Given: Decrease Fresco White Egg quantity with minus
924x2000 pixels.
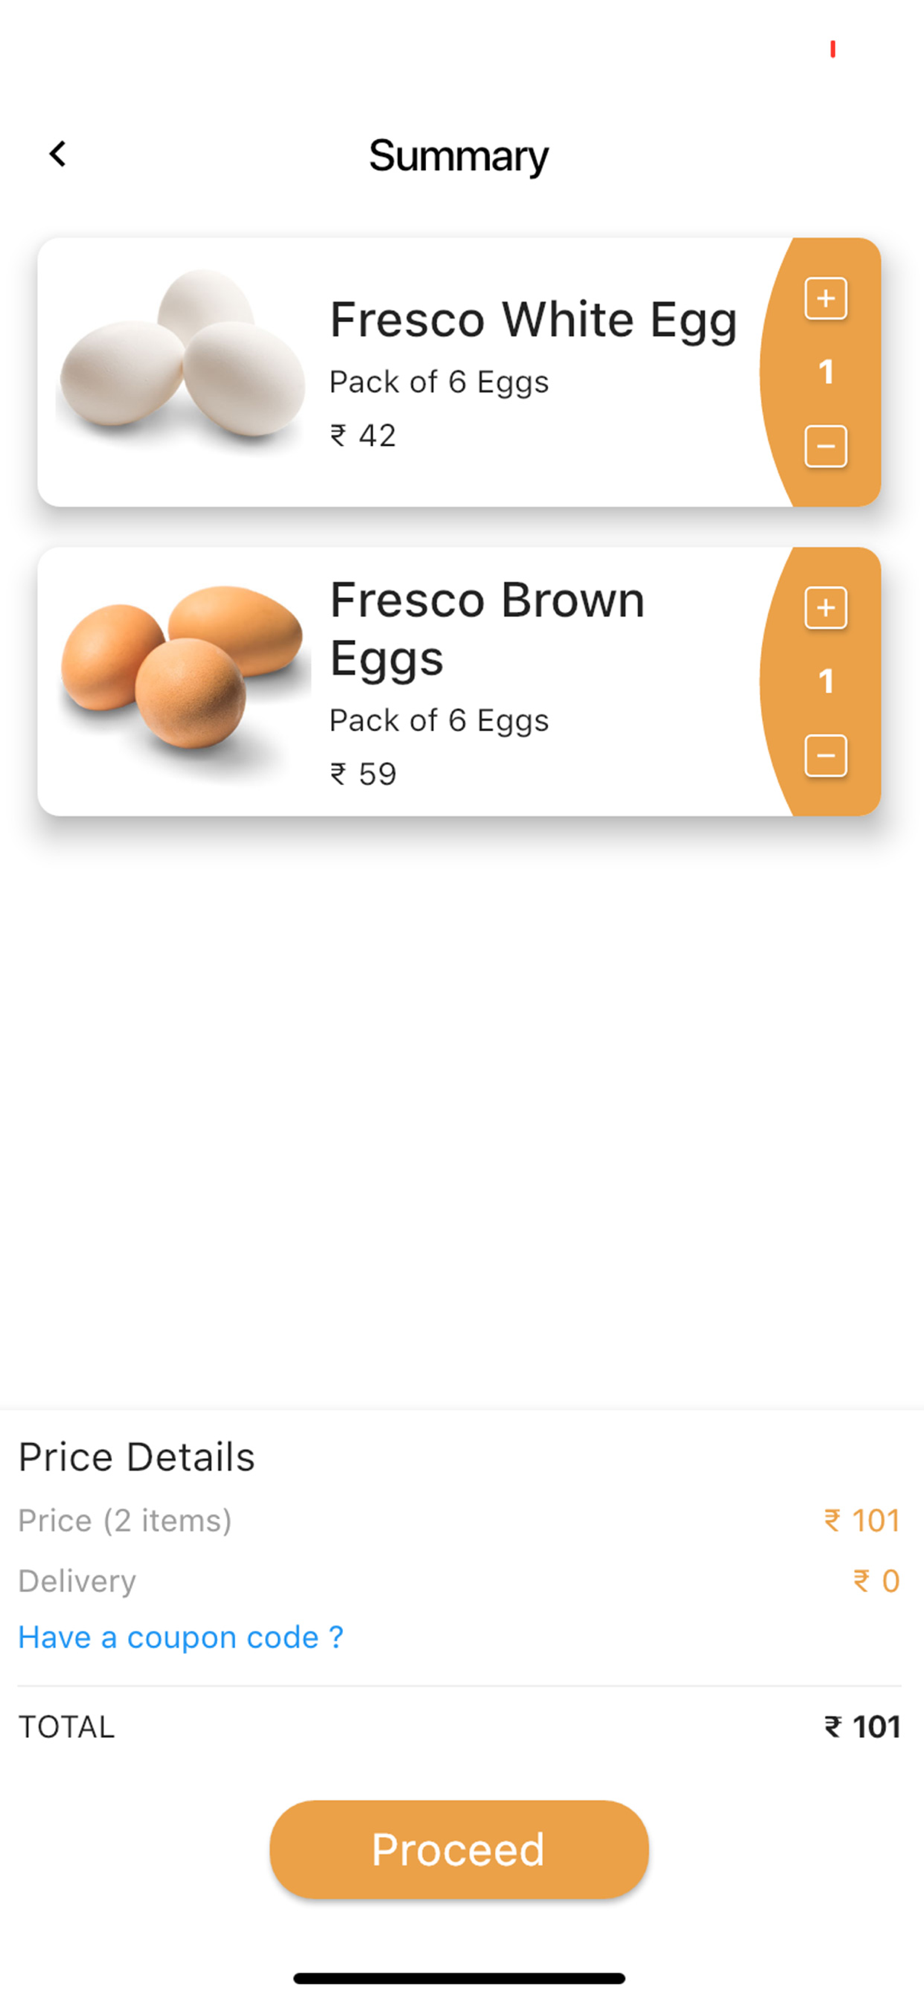Looking at the screenshot, I should click(826, 446).
